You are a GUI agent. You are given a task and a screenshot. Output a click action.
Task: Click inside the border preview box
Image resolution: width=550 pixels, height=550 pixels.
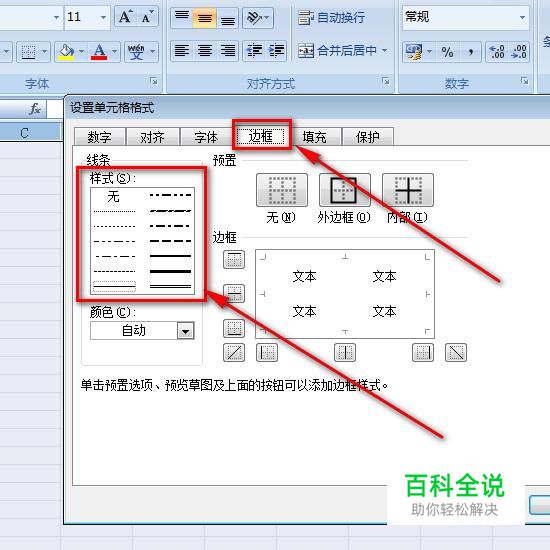pos(345,294)
